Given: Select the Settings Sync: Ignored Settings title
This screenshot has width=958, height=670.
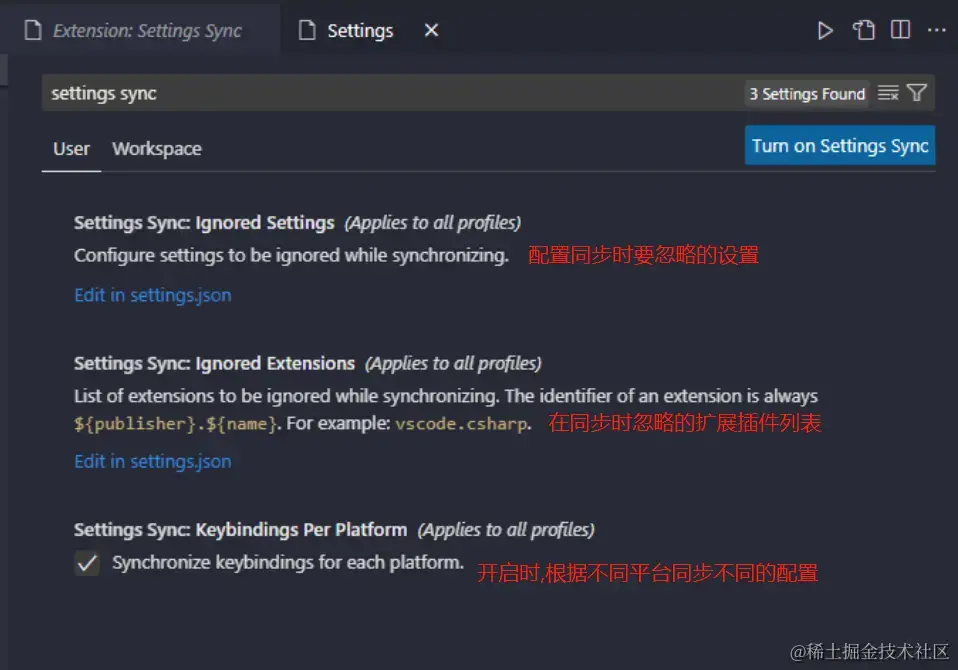Looking at the screenshot, I should [204, 222].
